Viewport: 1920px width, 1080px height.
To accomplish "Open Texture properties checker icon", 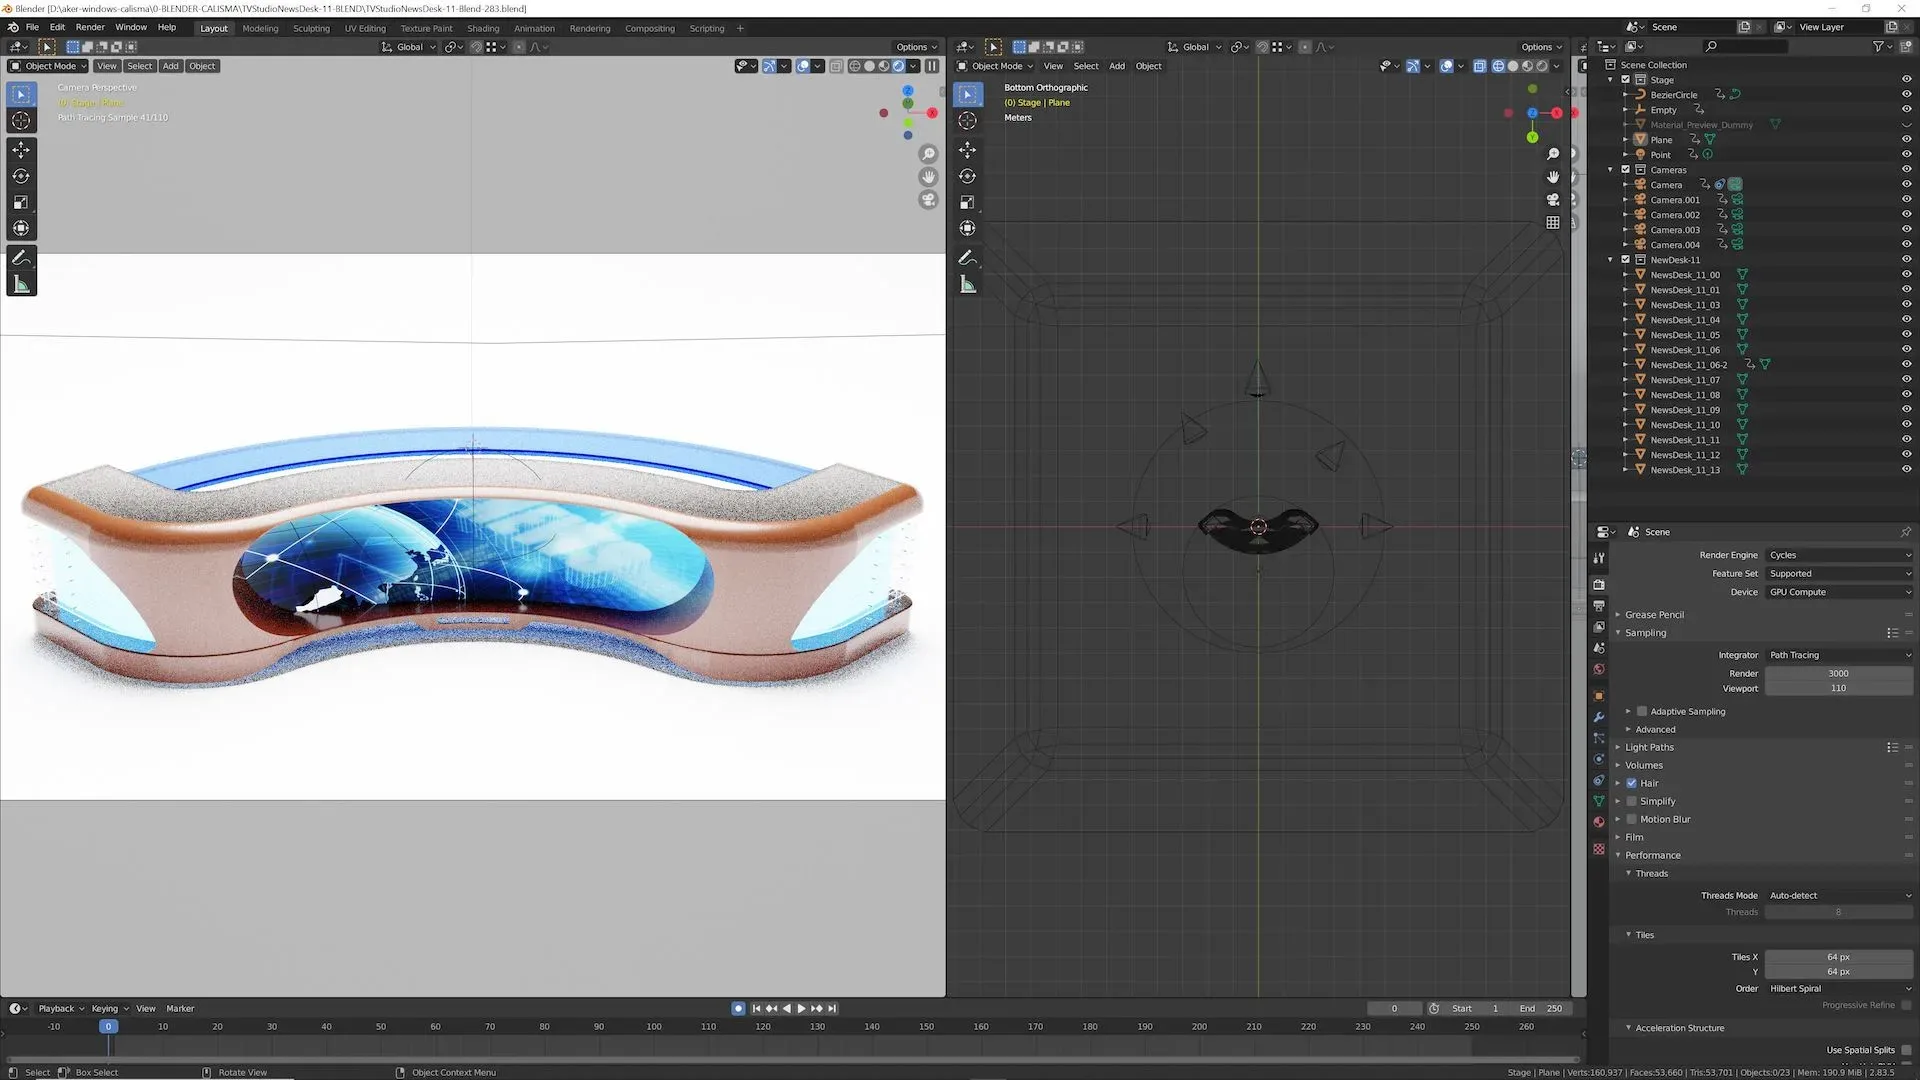I will 1599,849.
